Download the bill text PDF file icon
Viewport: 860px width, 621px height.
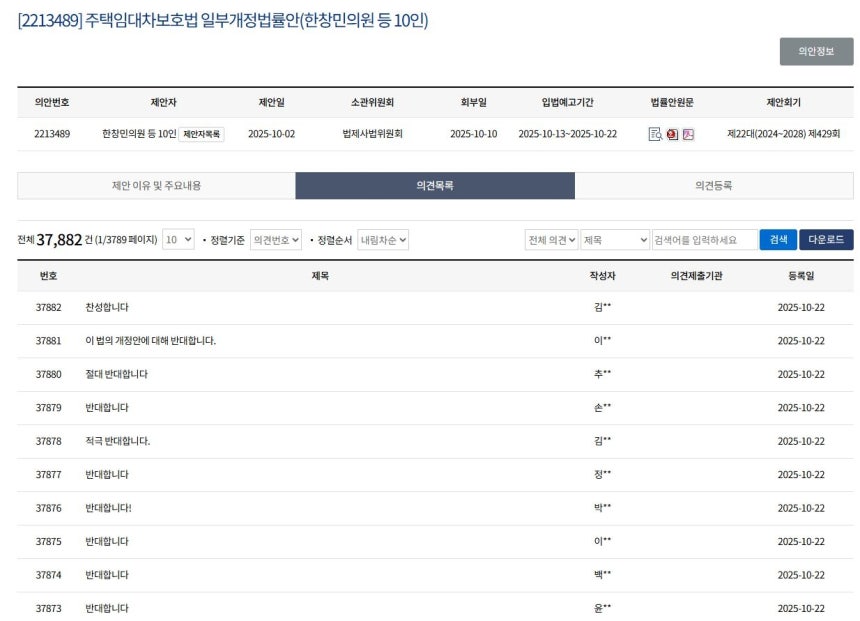coord(688,134)
